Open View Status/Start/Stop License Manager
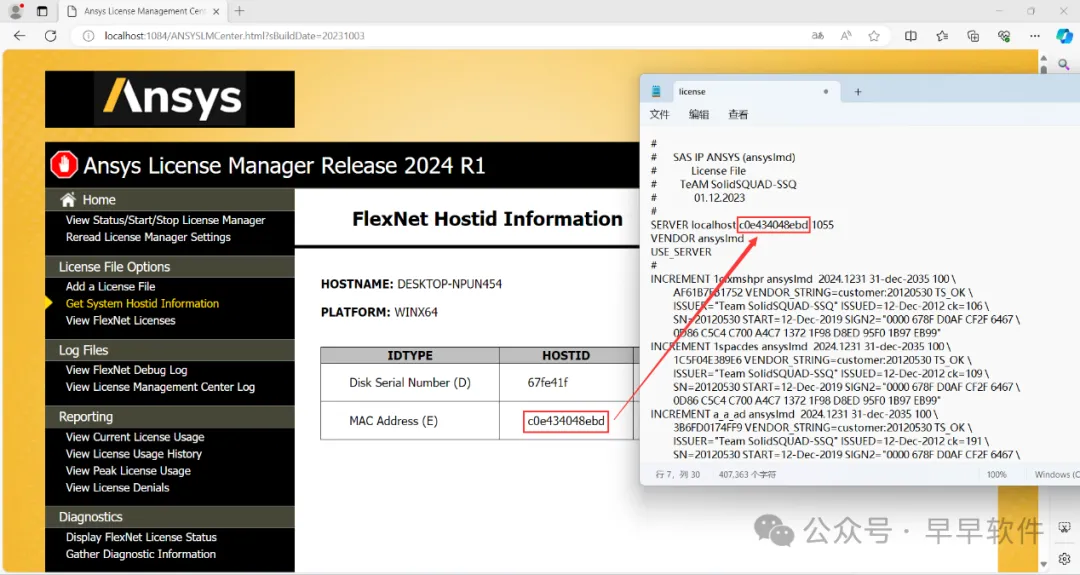 [165, 220]
